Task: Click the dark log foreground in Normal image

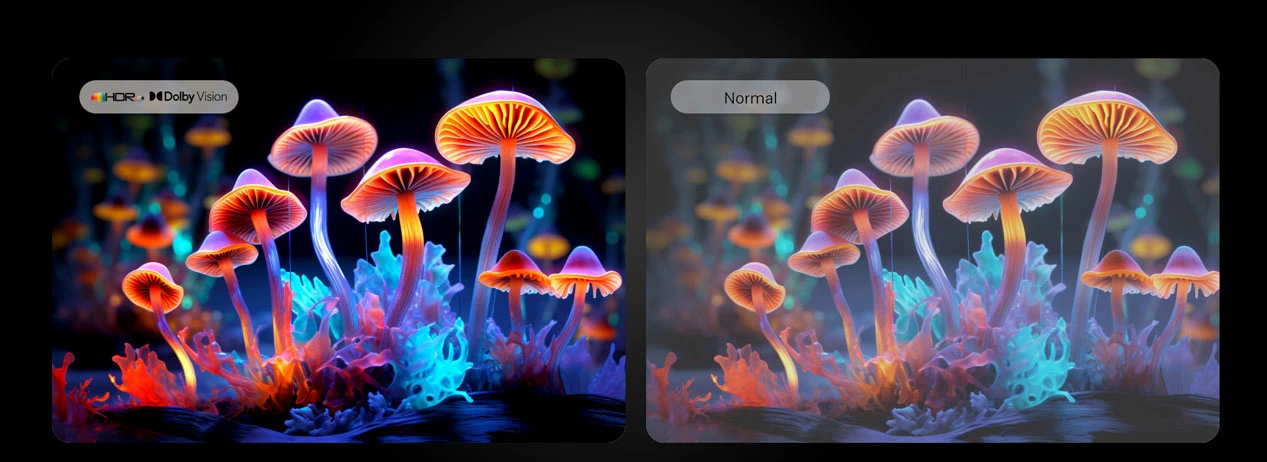Action: [x=1050, y=420]
